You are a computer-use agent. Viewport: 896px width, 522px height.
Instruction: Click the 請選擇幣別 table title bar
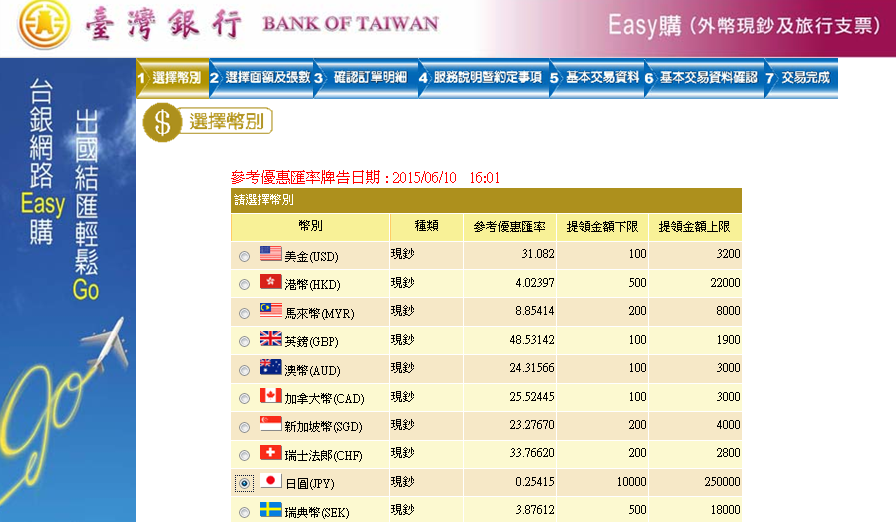click(x=486, y=200)
